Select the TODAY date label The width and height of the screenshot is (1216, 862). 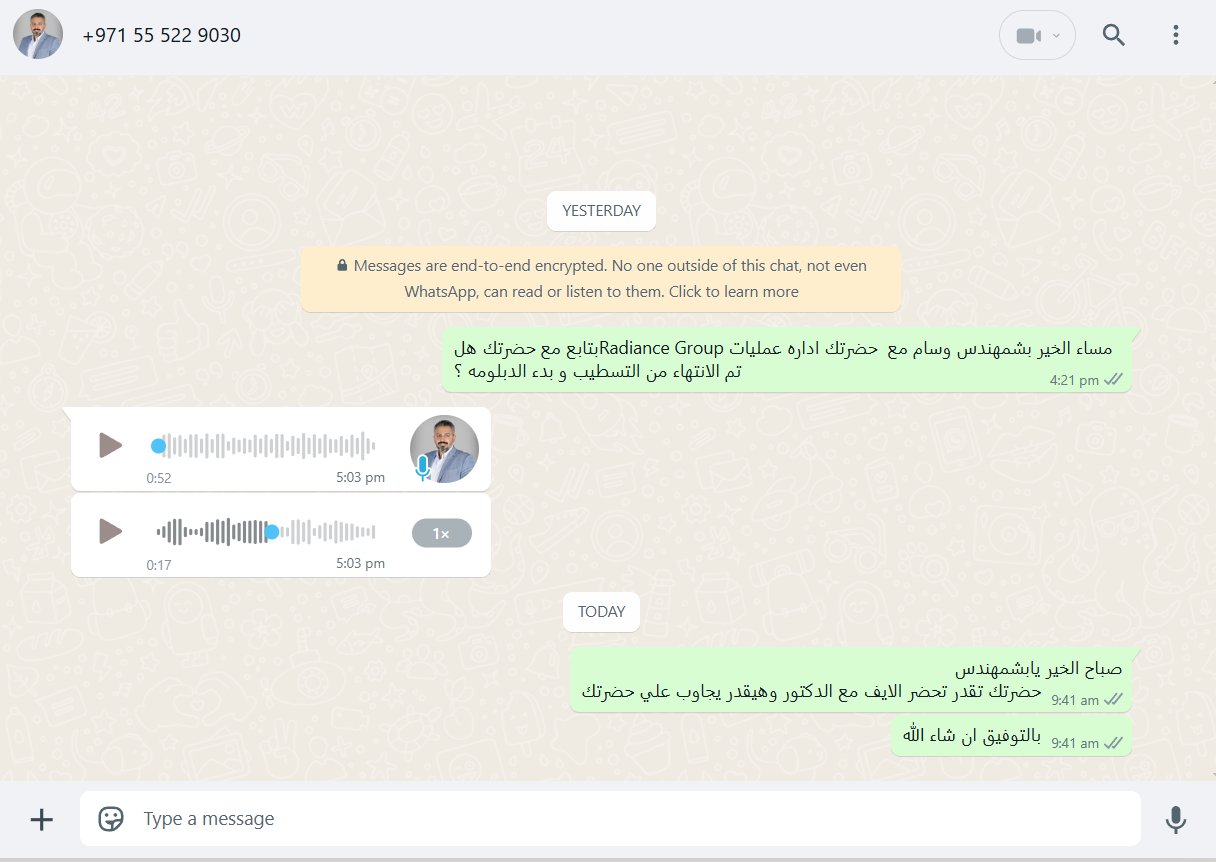pos(601,612)
